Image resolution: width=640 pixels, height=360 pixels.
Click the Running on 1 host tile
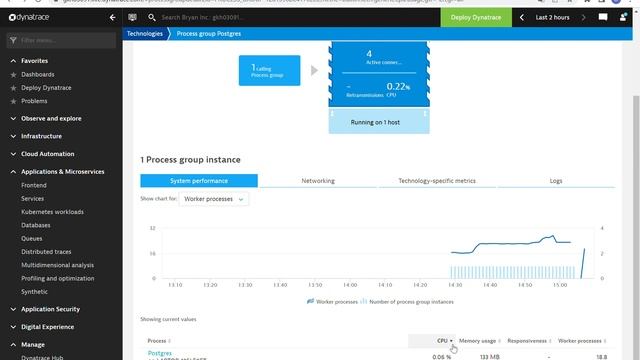pyautogui.click(x=379, y=122)
